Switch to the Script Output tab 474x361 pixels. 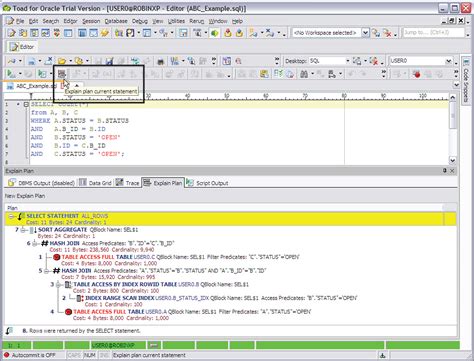tap(207, 183)
